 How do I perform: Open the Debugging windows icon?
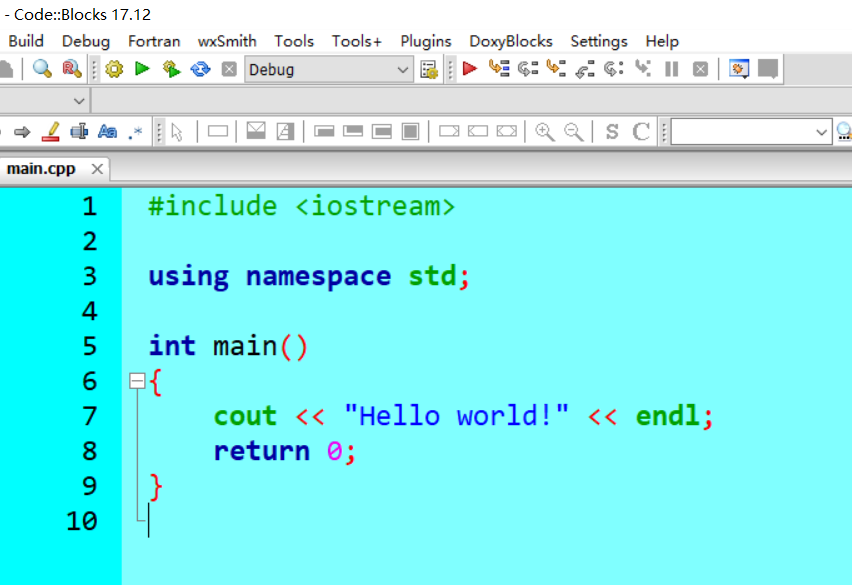739,69
